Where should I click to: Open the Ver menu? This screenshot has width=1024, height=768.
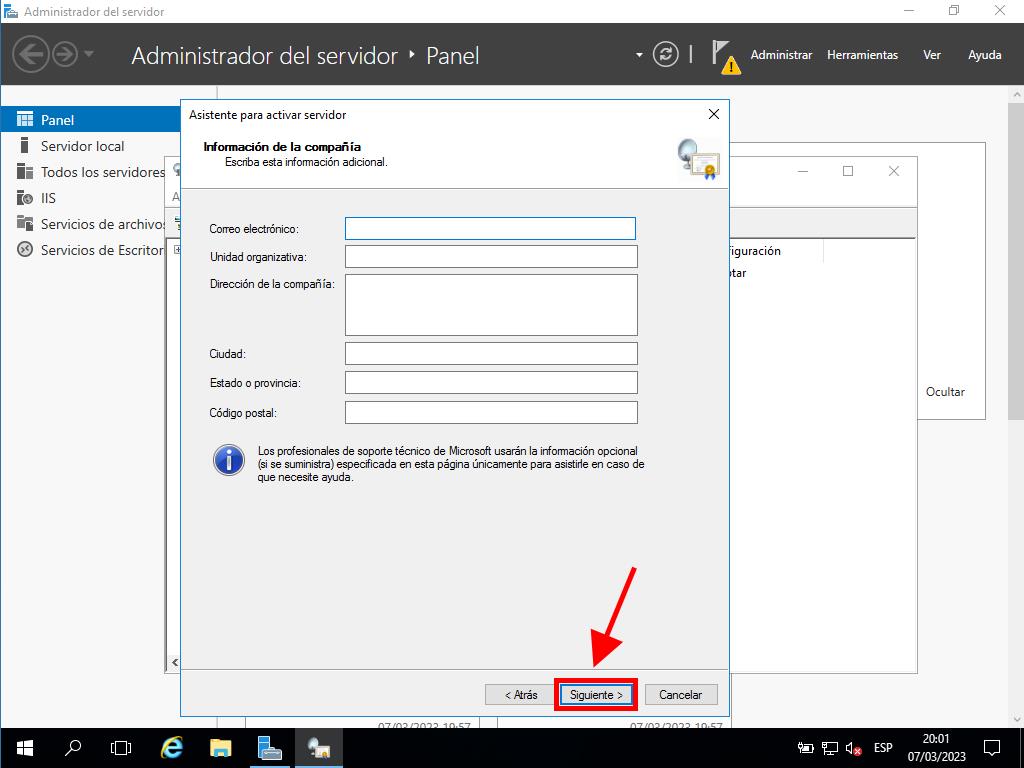click(x=932, y=55)
